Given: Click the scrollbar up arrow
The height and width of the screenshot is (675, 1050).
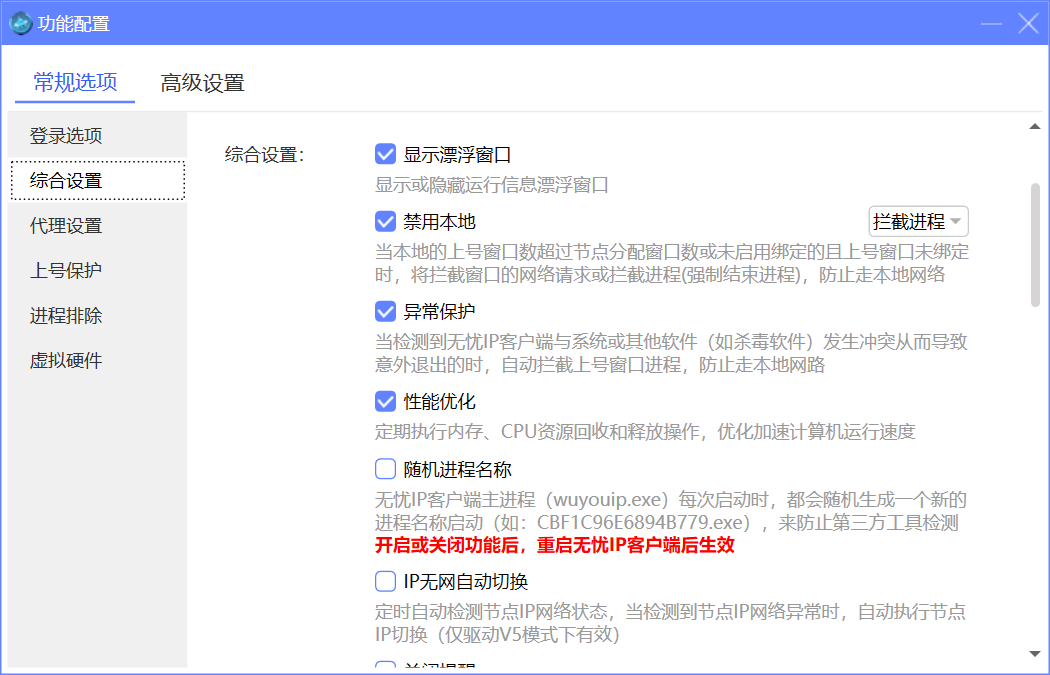Looking at the screenshot, I should tap(1035, 127).
